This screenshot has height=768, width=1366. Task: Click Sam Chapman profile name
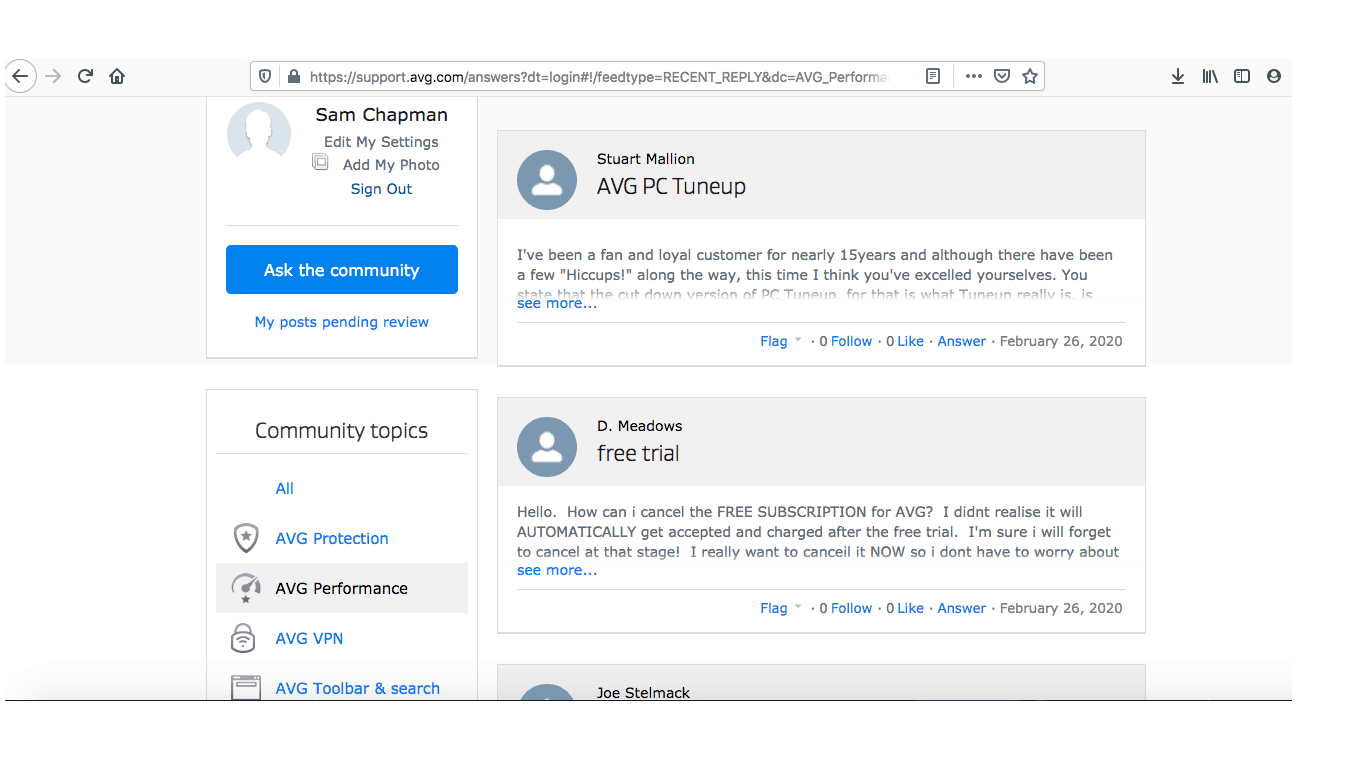point(382,115)
